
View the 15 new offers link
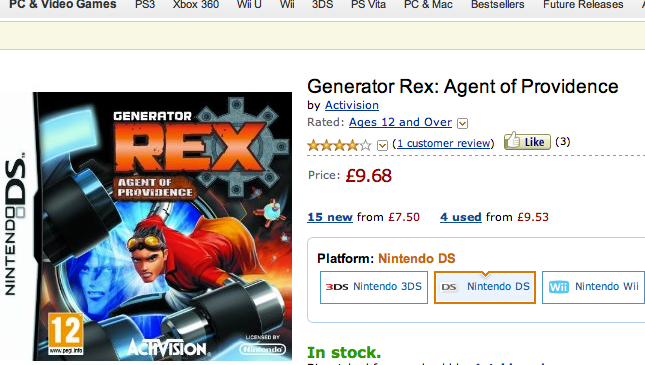(330, 217)
